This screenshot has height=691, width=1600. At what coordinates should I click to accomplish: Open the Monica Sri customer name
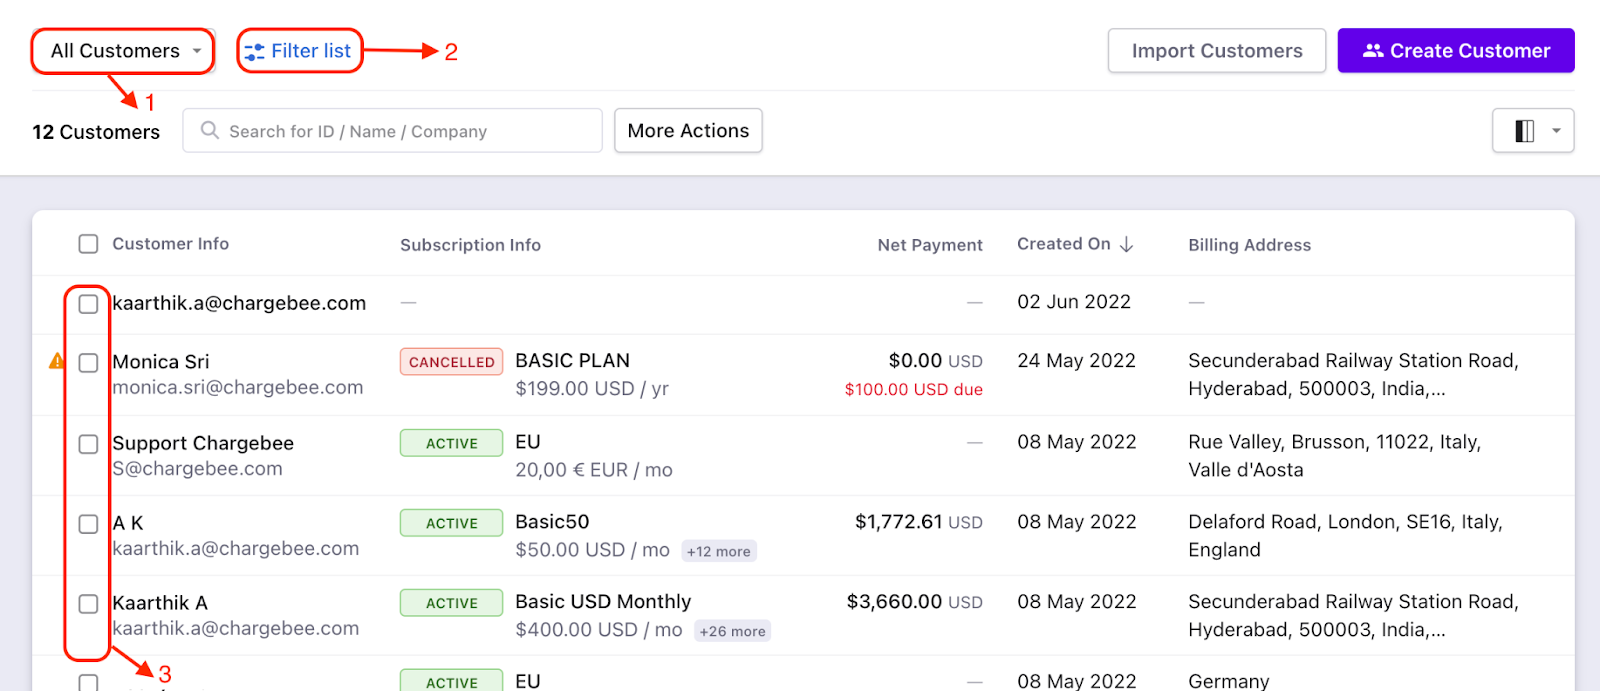pos(161,362)
